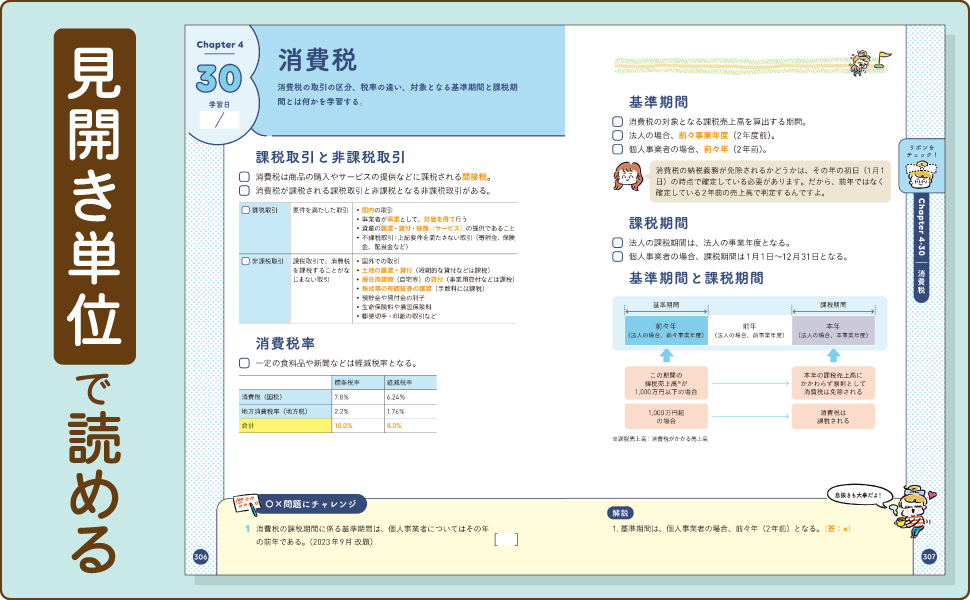Tick the checkbox for 消費税は商品の購入やサービスの提供 line
This screenshot has width=970, height=600.
(x=244, y=177)
